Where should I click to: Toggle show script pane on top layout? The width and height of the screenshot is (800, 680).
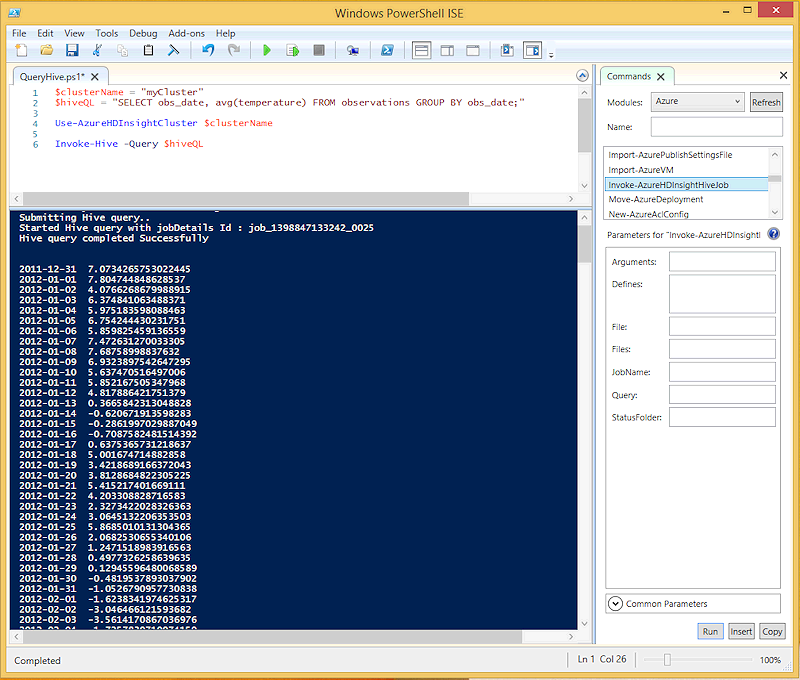421,50
